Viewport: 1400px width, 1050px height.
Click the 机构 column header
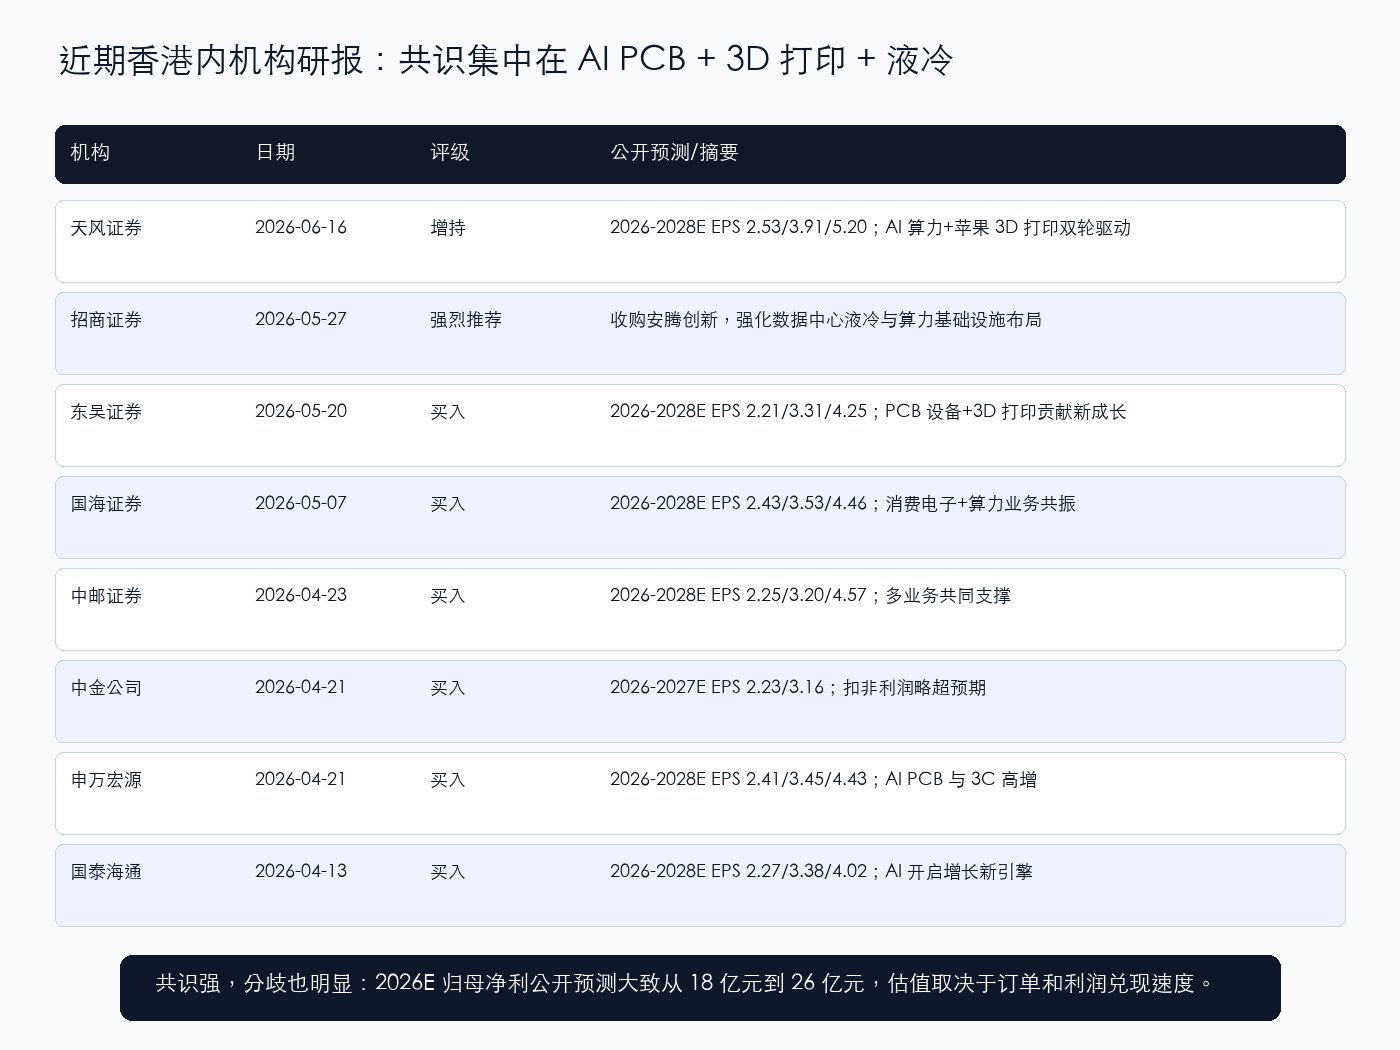[90, 152]
